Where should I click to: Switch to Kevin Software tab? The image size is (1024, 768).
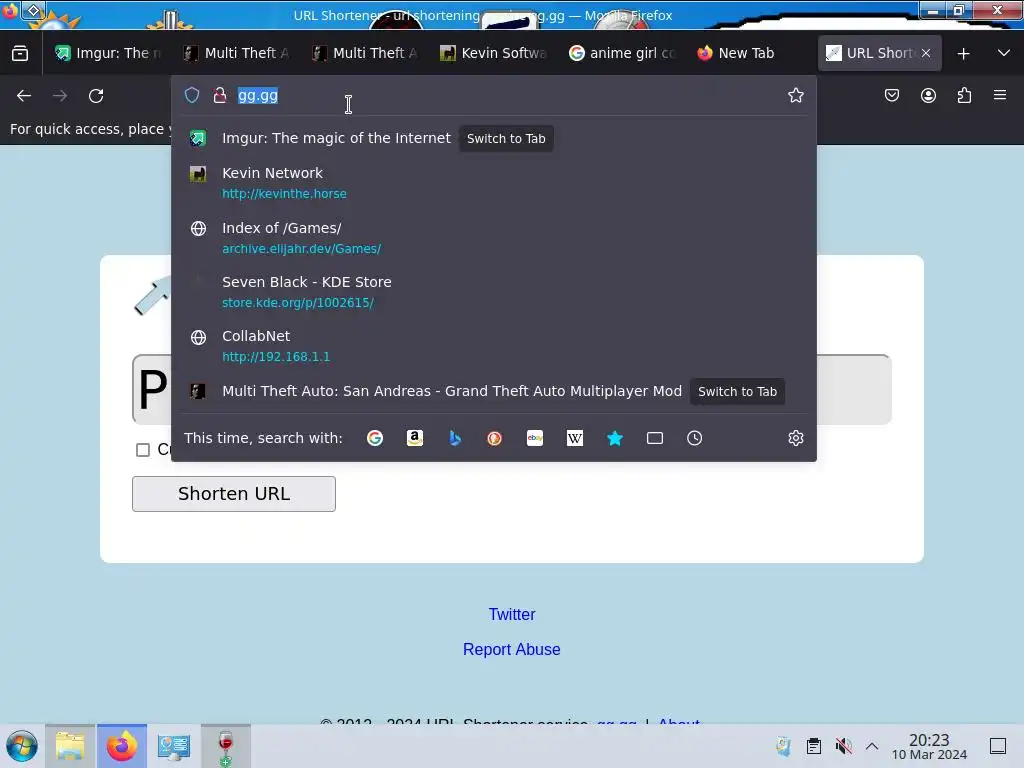(494, 54)
